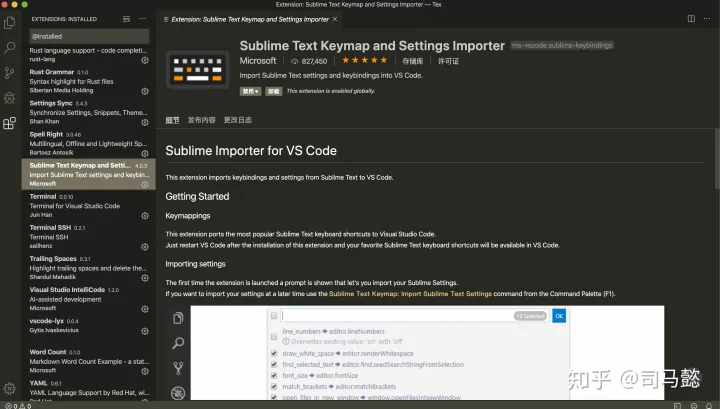Select the Spell Right extension entry
720x409 pixels.
pyautogui.click(x=89, y=143)
